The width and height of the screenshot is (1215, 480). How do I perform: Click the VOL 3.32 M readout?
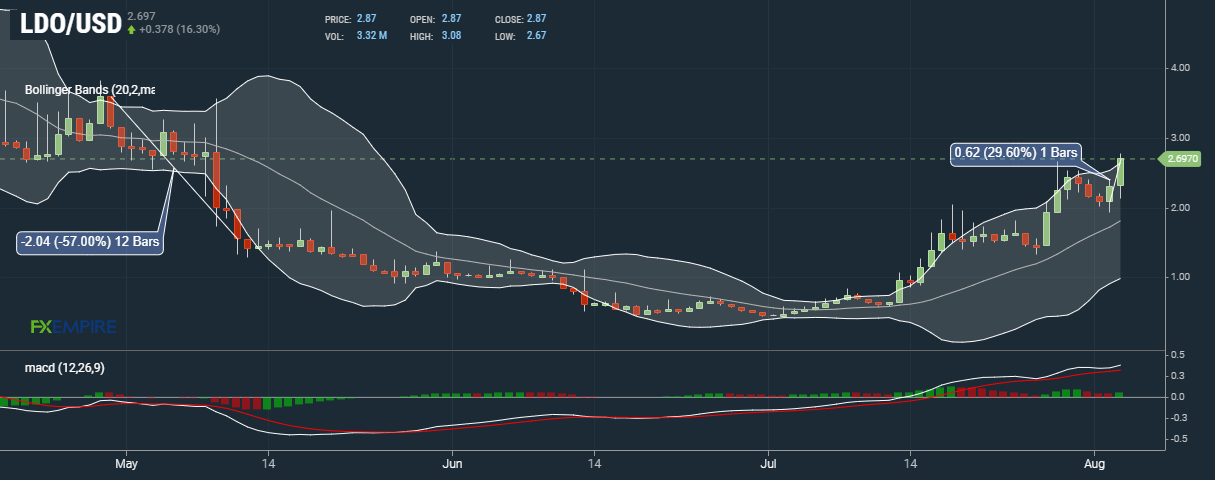(371, 36)
